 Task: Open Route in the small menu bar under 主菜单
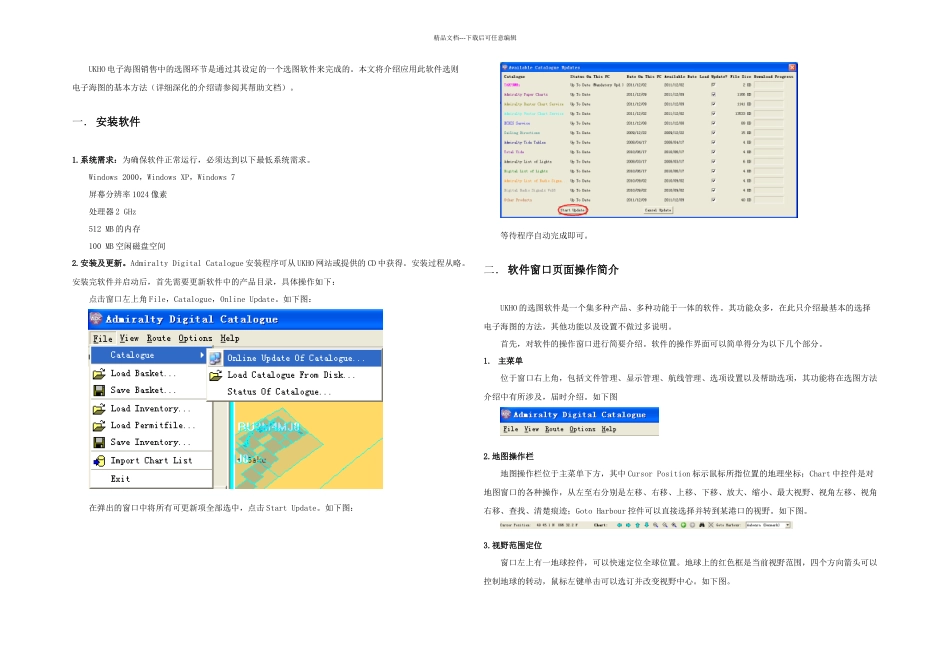(554, 429)
